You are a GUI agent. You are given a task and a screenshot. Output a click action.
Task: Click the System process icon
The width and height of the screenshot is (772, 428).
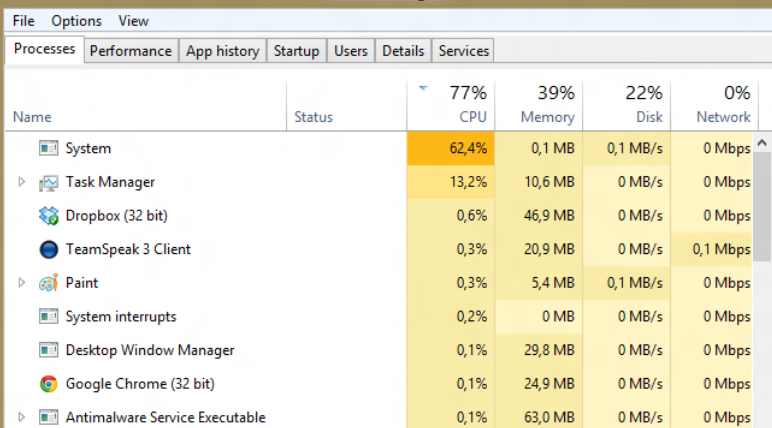click(48, 148)
